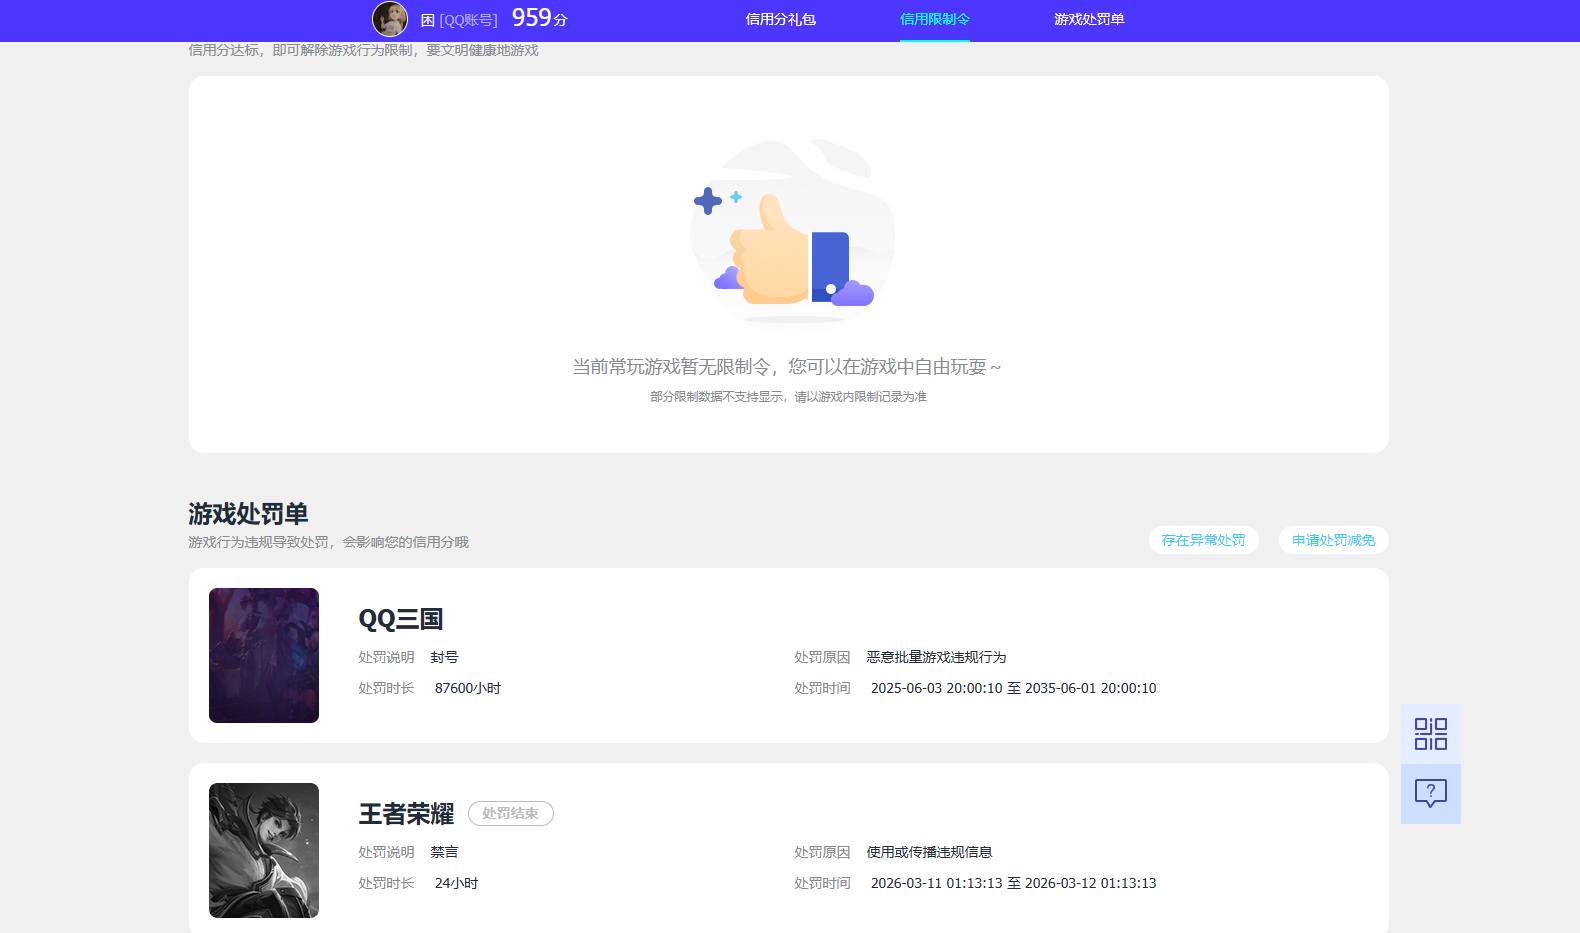The image size is (1580, 933).
Task: Click the 24小时 duration value
Action: 456,883
